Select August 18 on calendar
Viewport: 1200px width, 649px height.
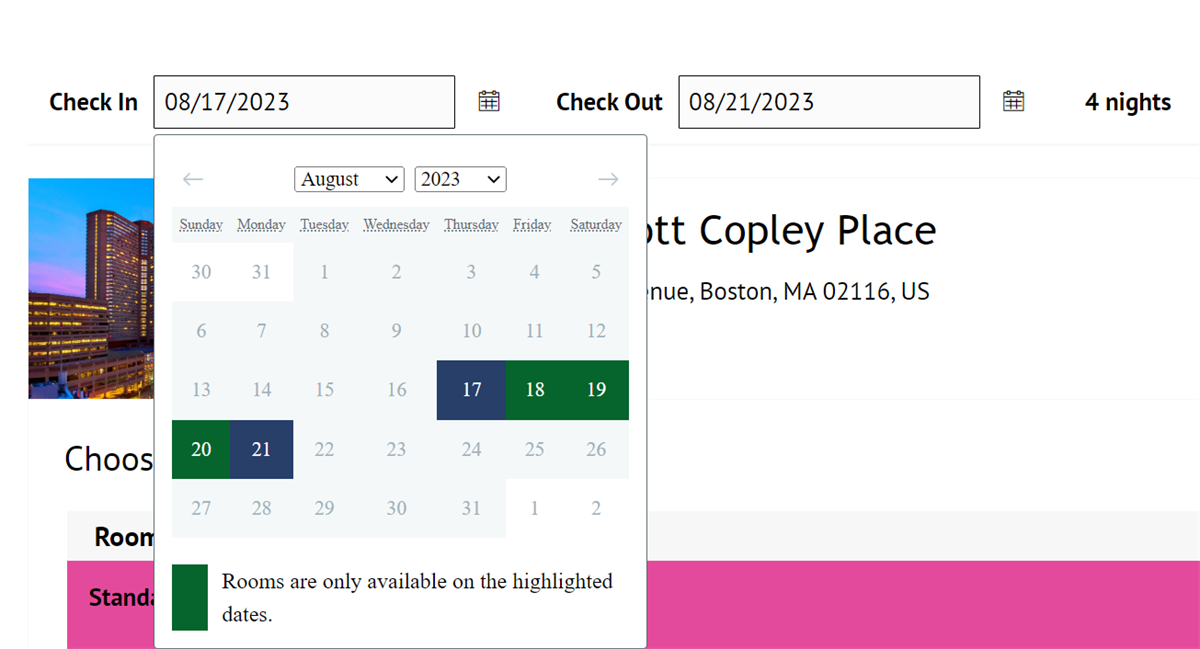[535, 390]
